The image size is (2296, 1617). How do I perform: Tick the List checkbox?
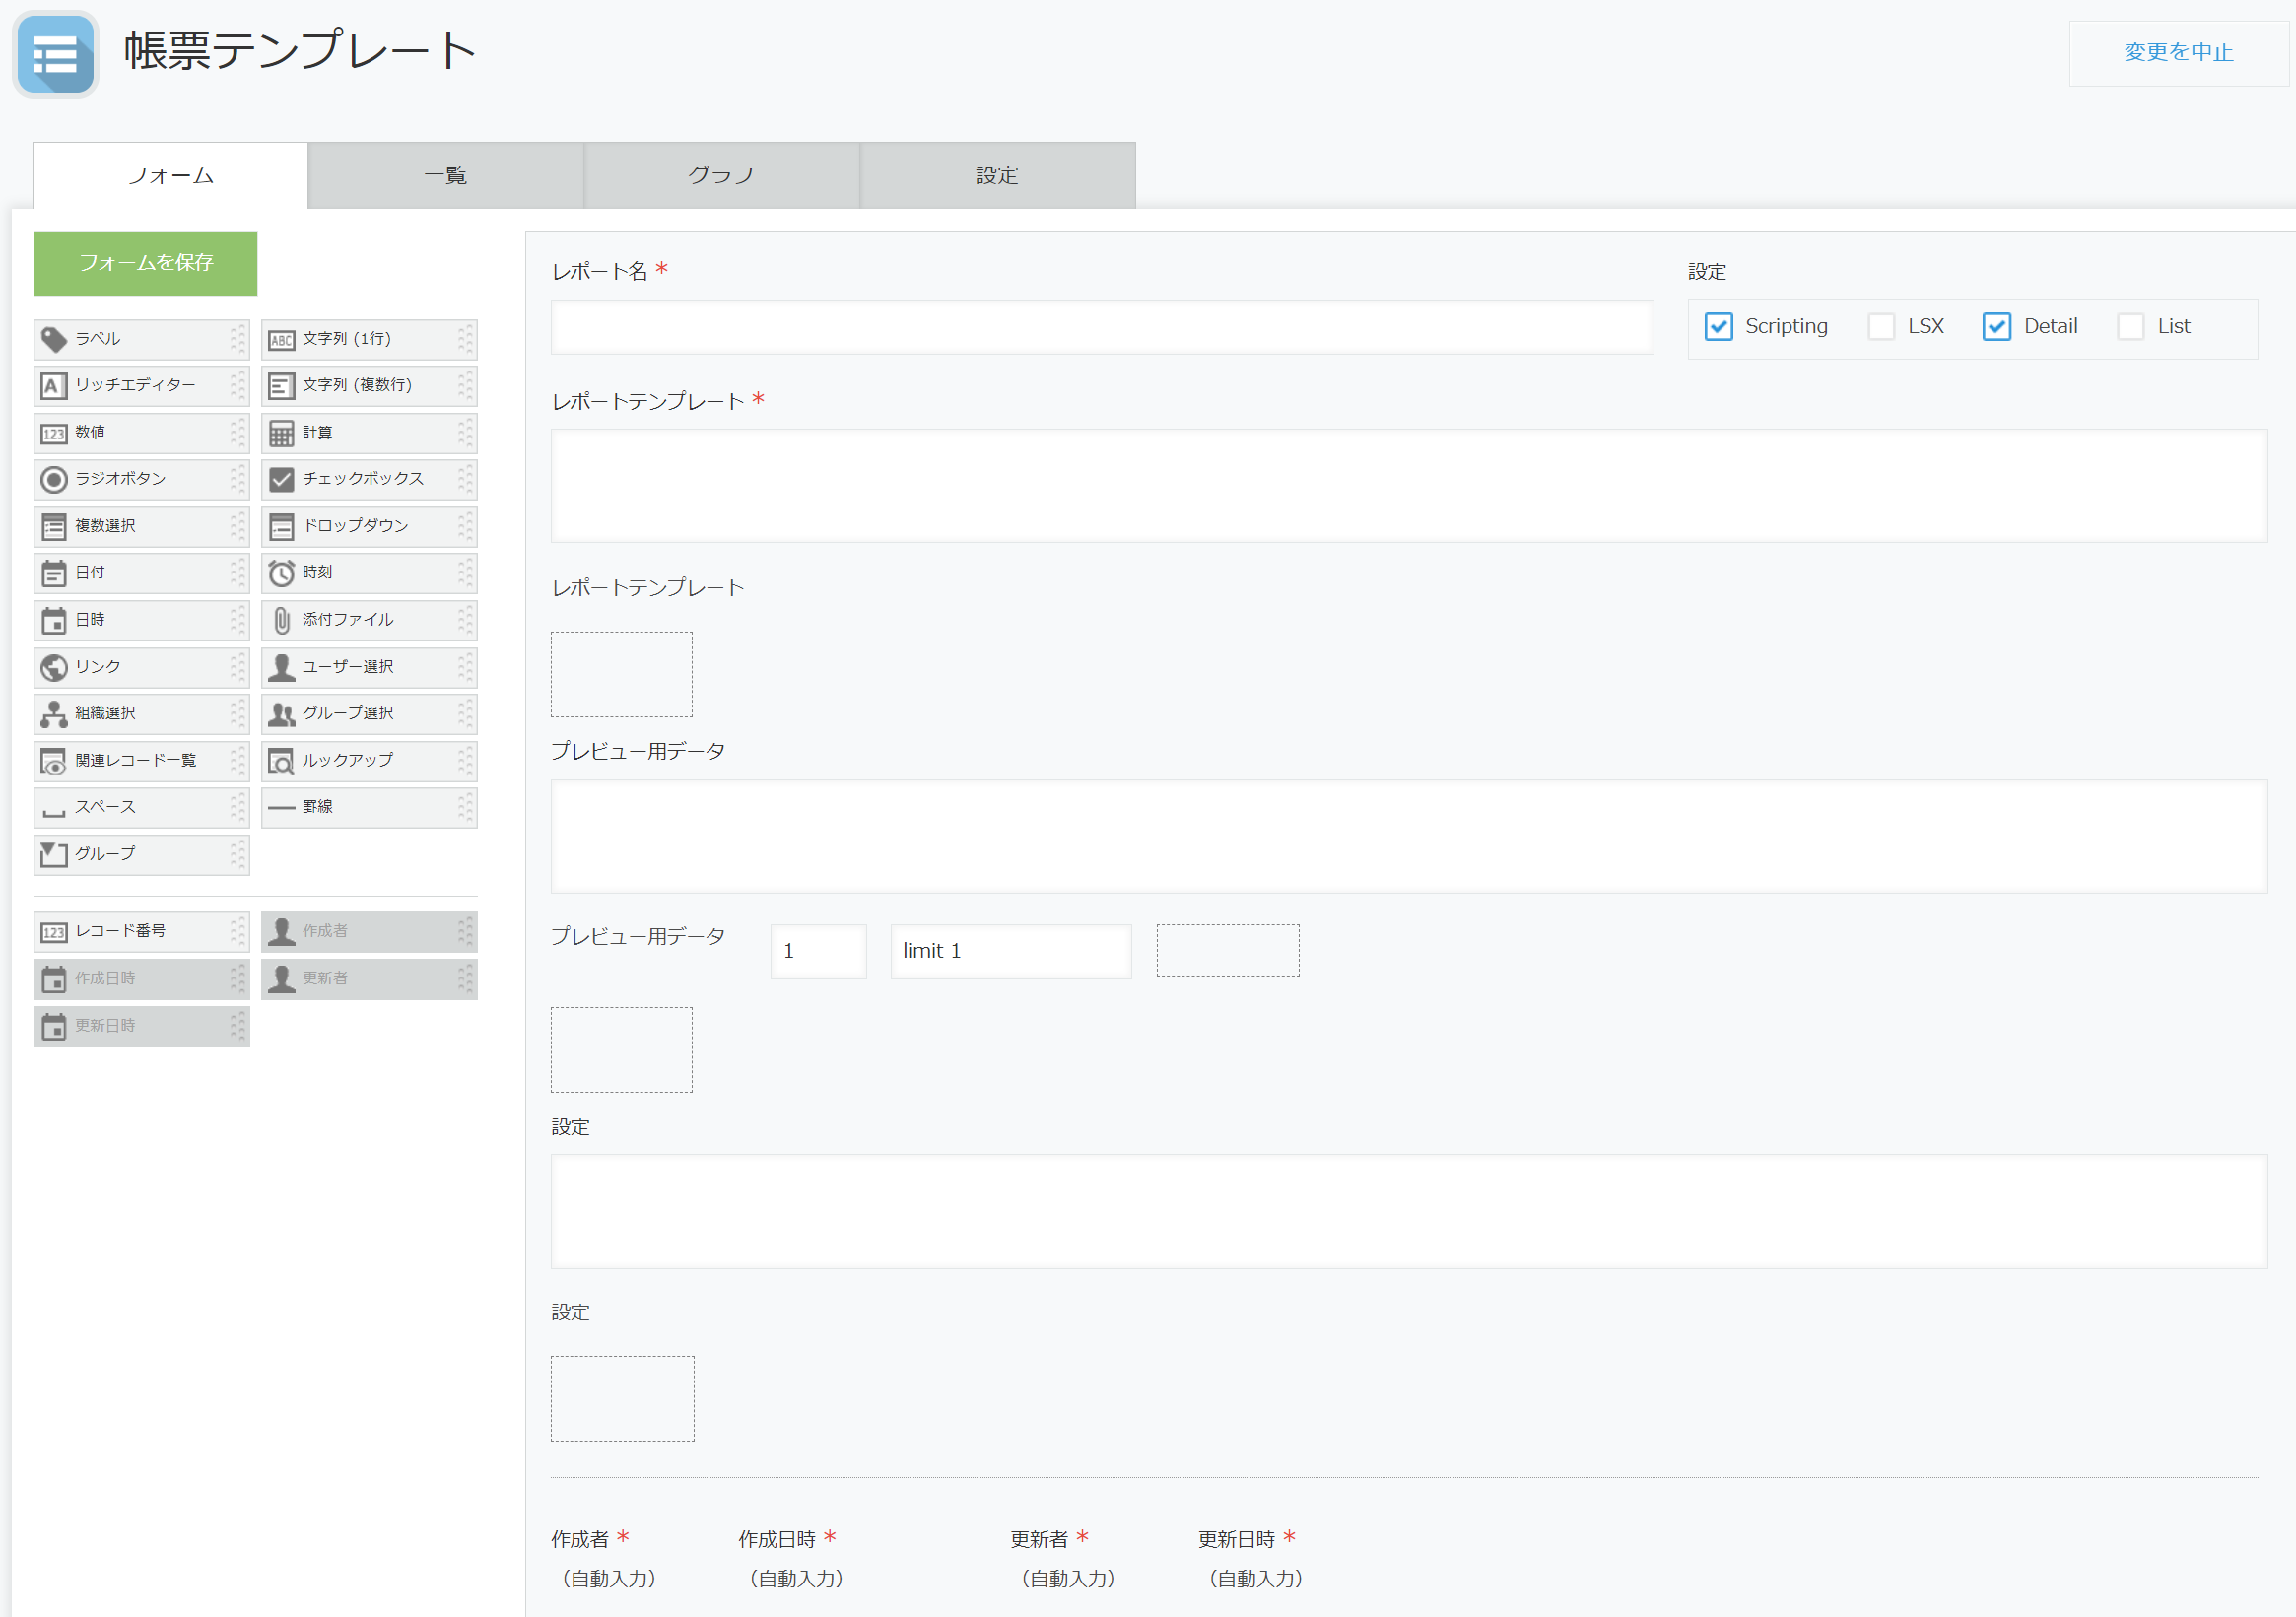point(2130,327)
